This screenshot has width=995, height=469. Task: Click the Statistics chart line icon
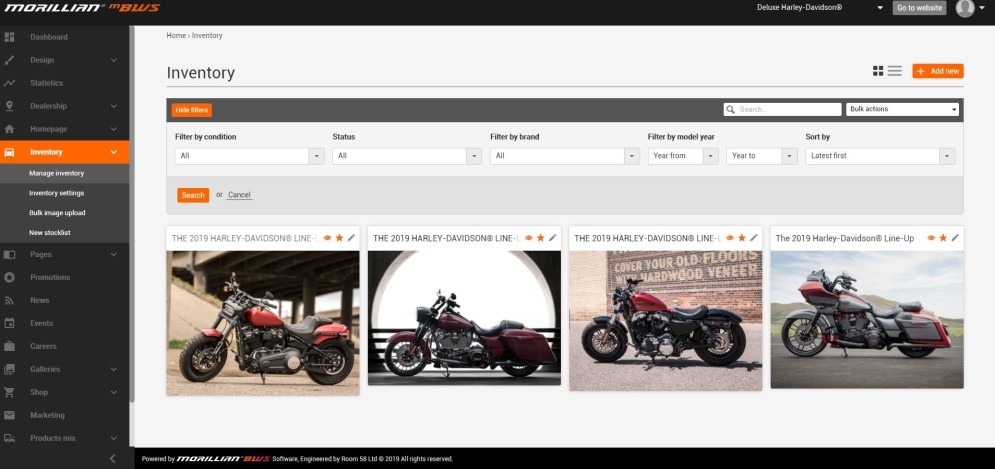pyautogui.click(x=10, y=83)
